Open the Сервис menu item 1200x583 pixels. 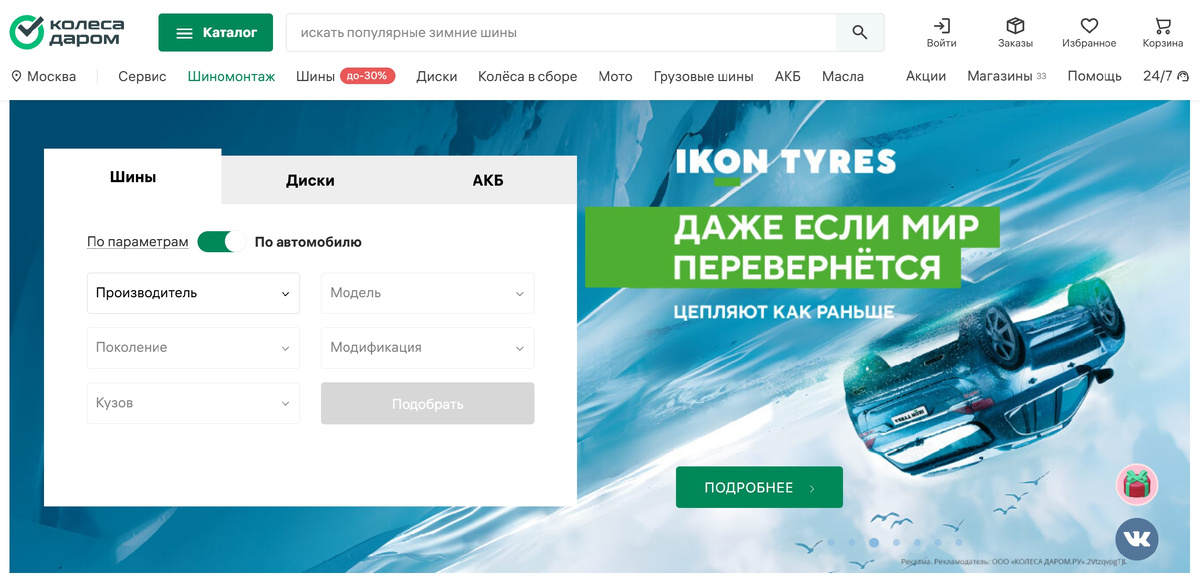click(x=142, y=76)
